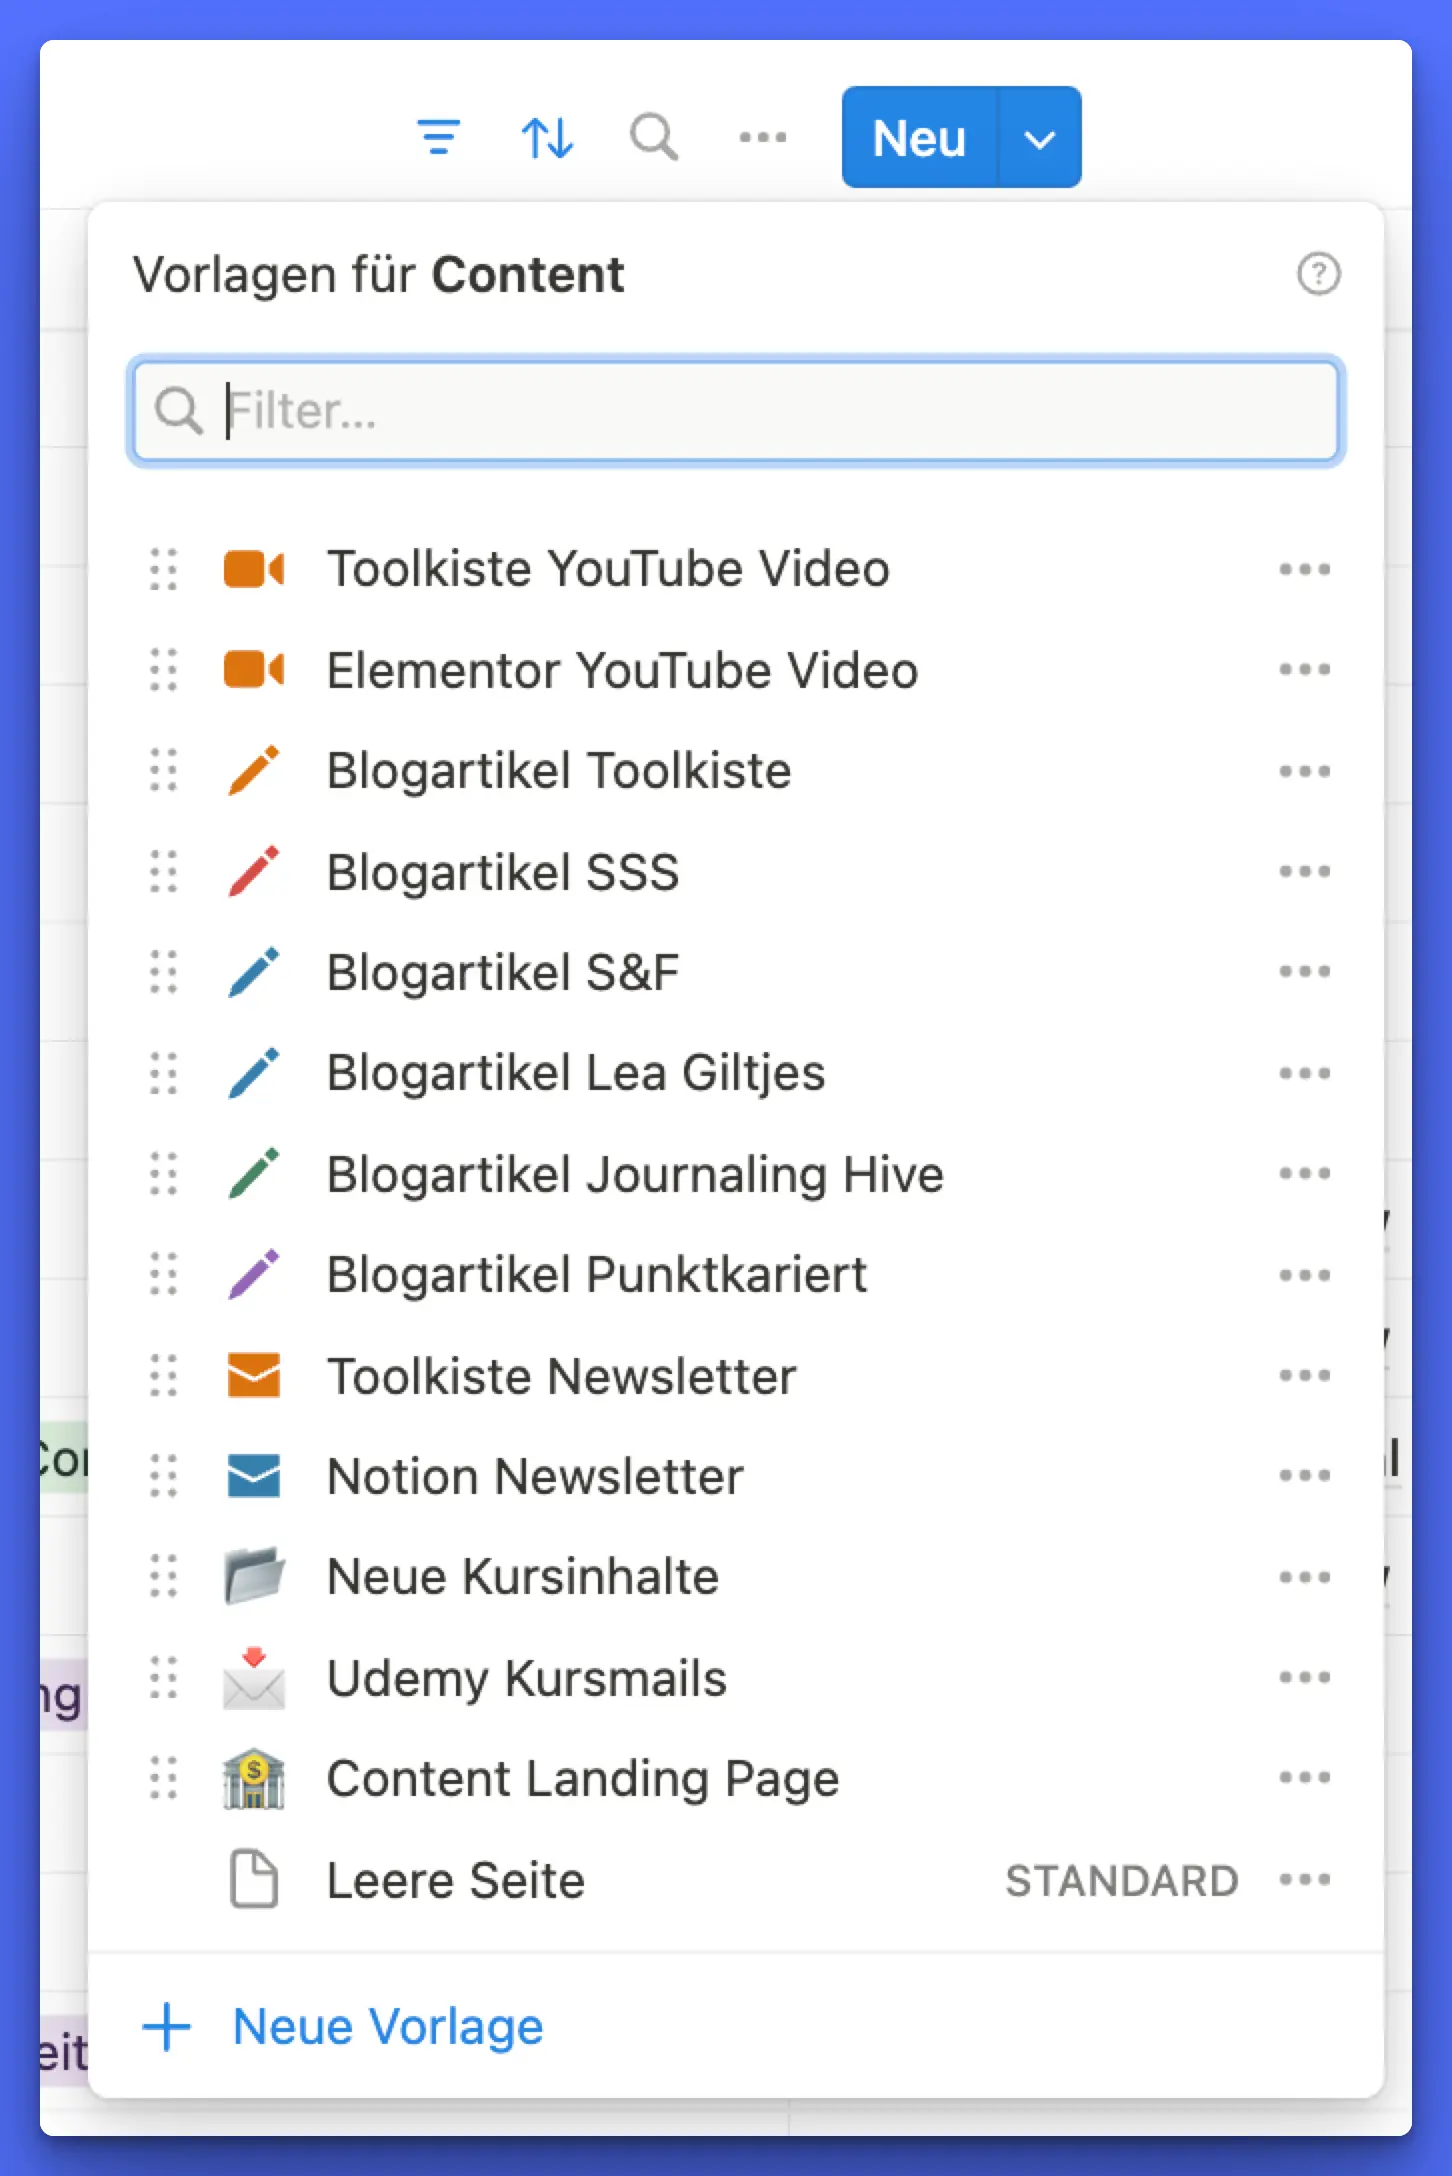Open options for Toolkiste YouTube Video template

tap(1304, 569)
